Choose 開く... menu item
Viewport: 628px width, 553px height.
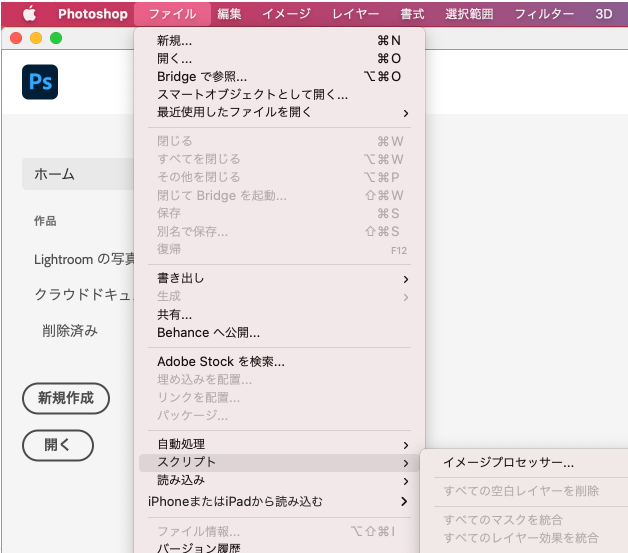coord(279,58)
